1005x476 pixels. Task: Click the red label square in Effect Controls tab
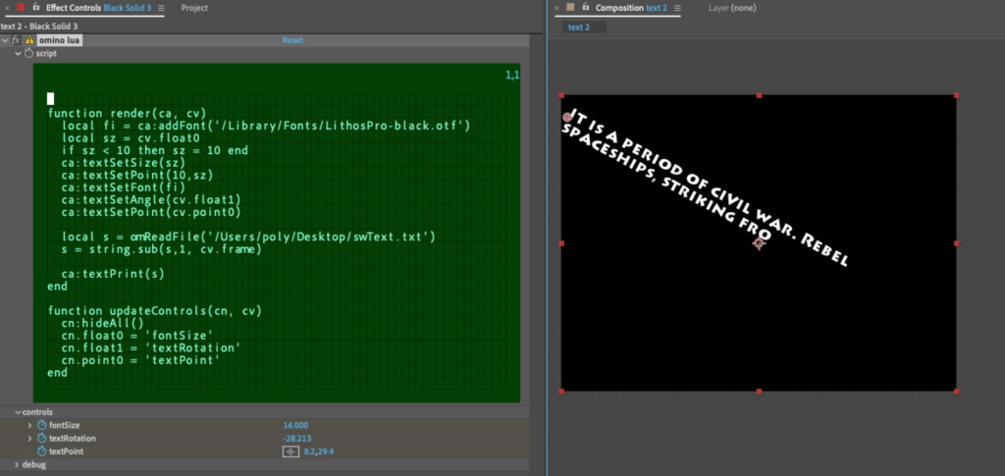point(21,7)
